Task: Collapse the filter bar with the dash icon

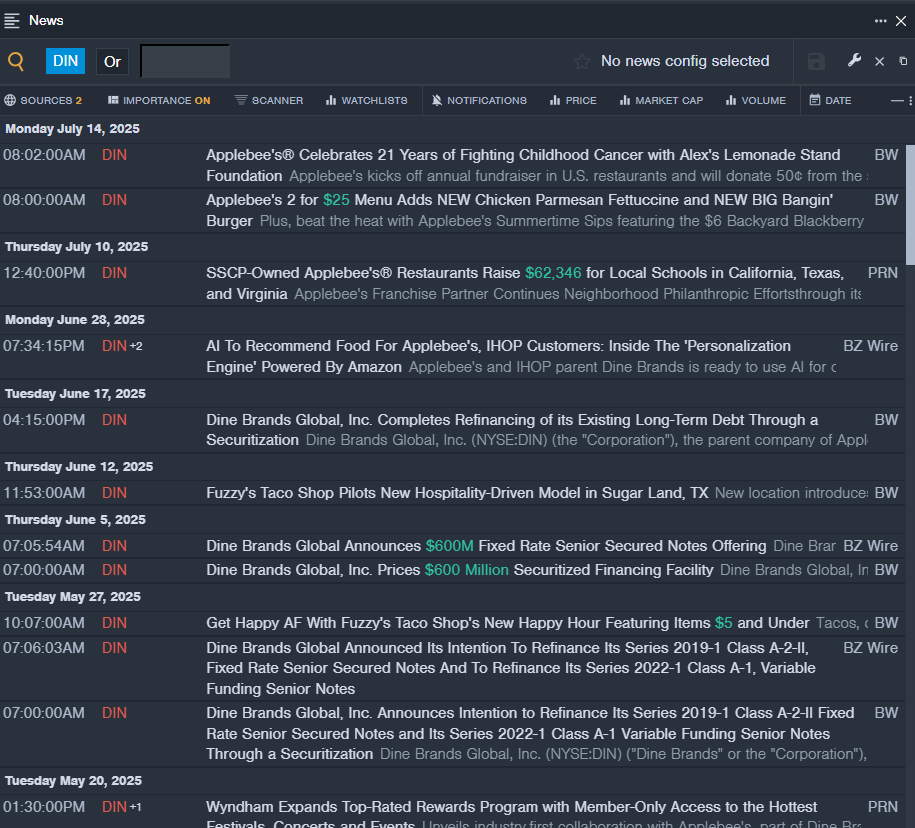Action: coord(897,100)
